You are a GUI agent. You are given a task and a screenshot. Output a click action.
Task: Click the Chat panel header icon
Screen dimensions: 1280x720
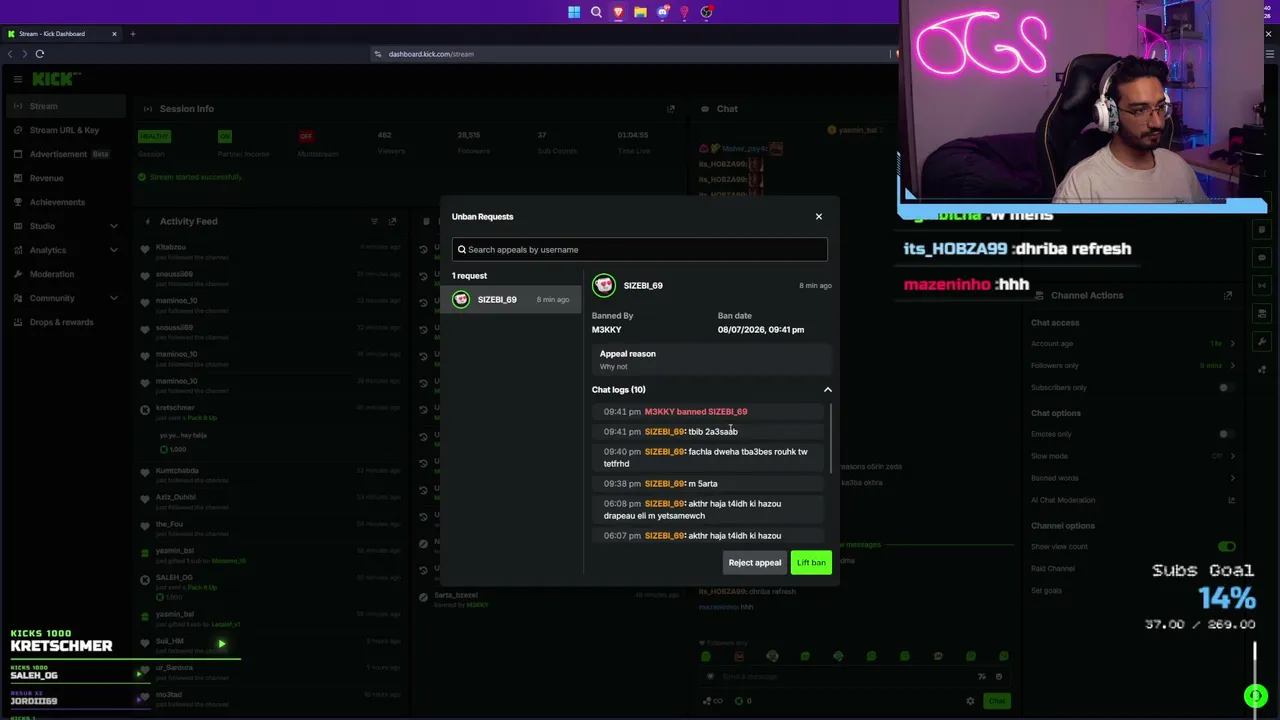704,109
